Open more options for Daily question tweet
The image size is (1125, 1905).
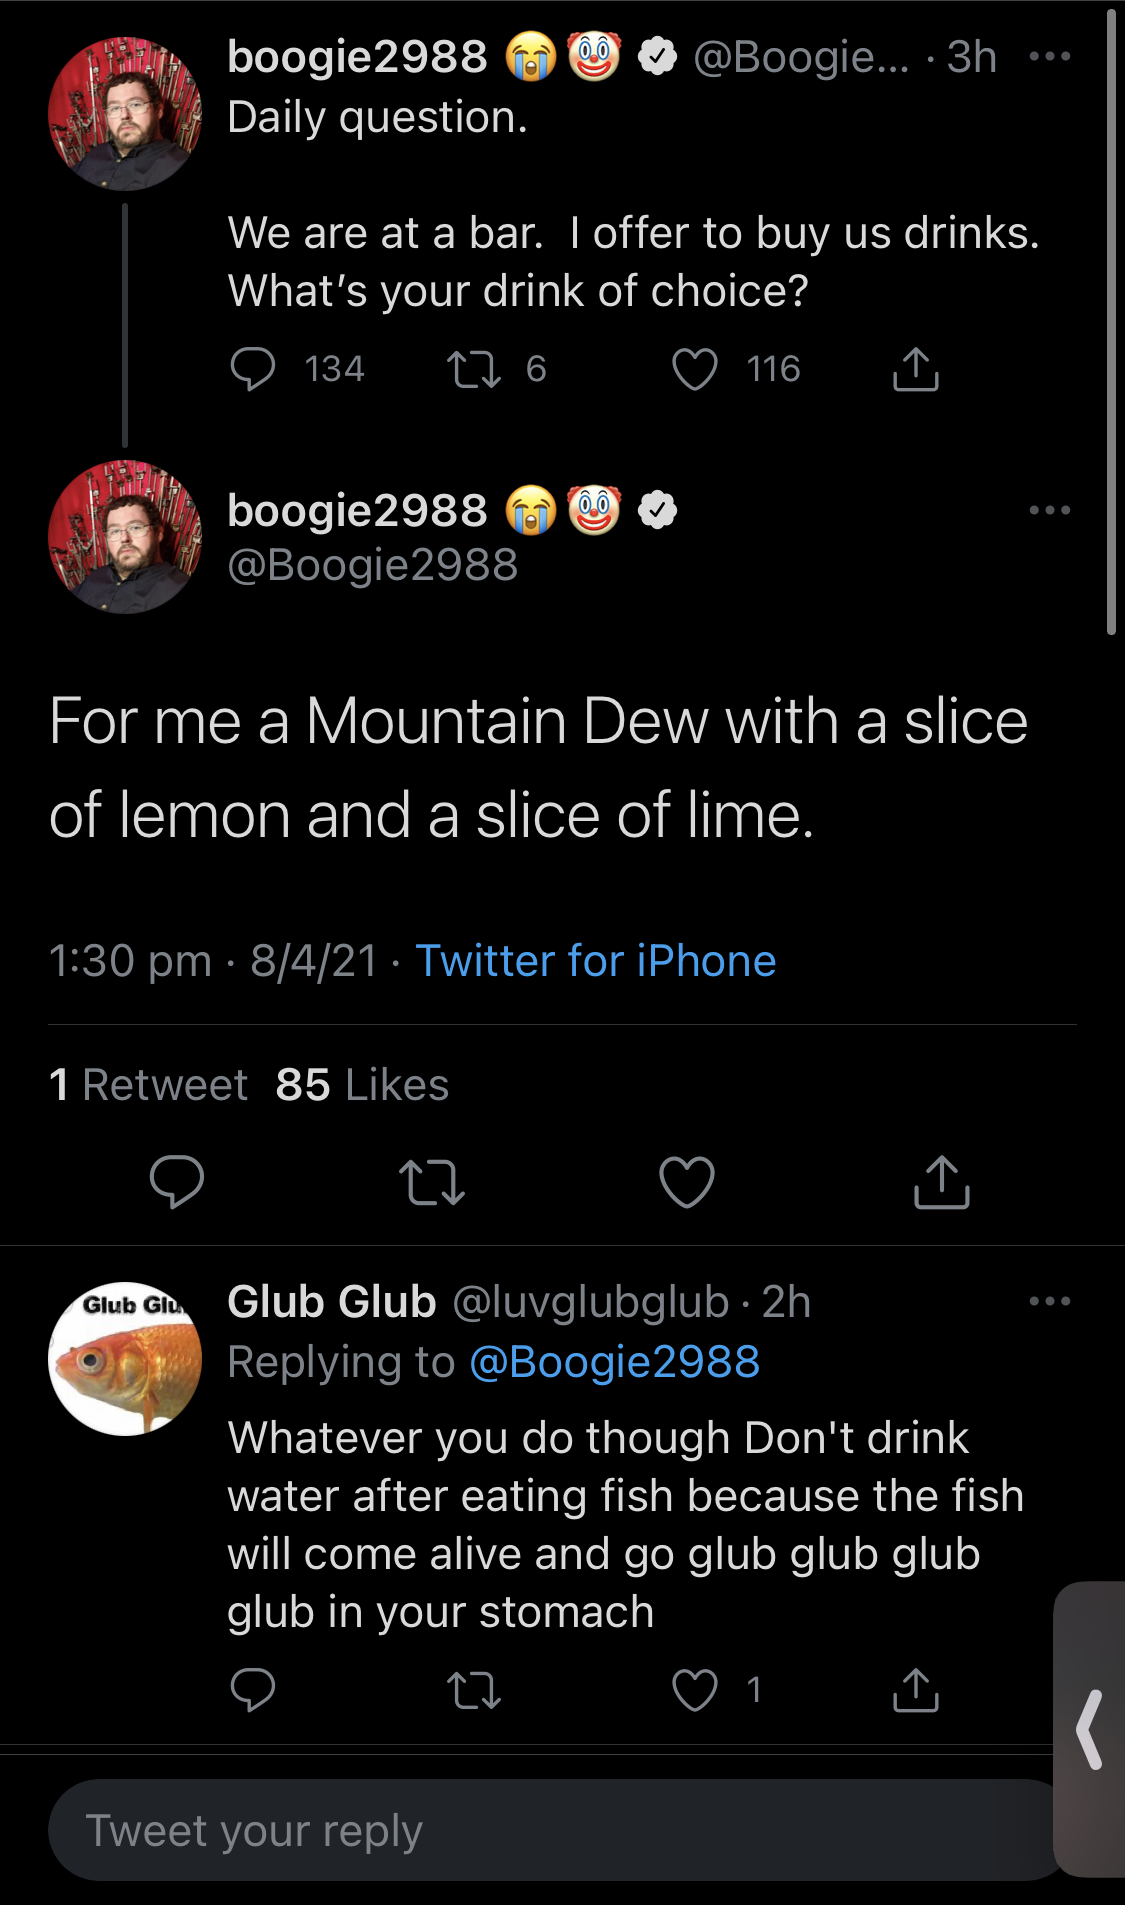[1049, 57]
